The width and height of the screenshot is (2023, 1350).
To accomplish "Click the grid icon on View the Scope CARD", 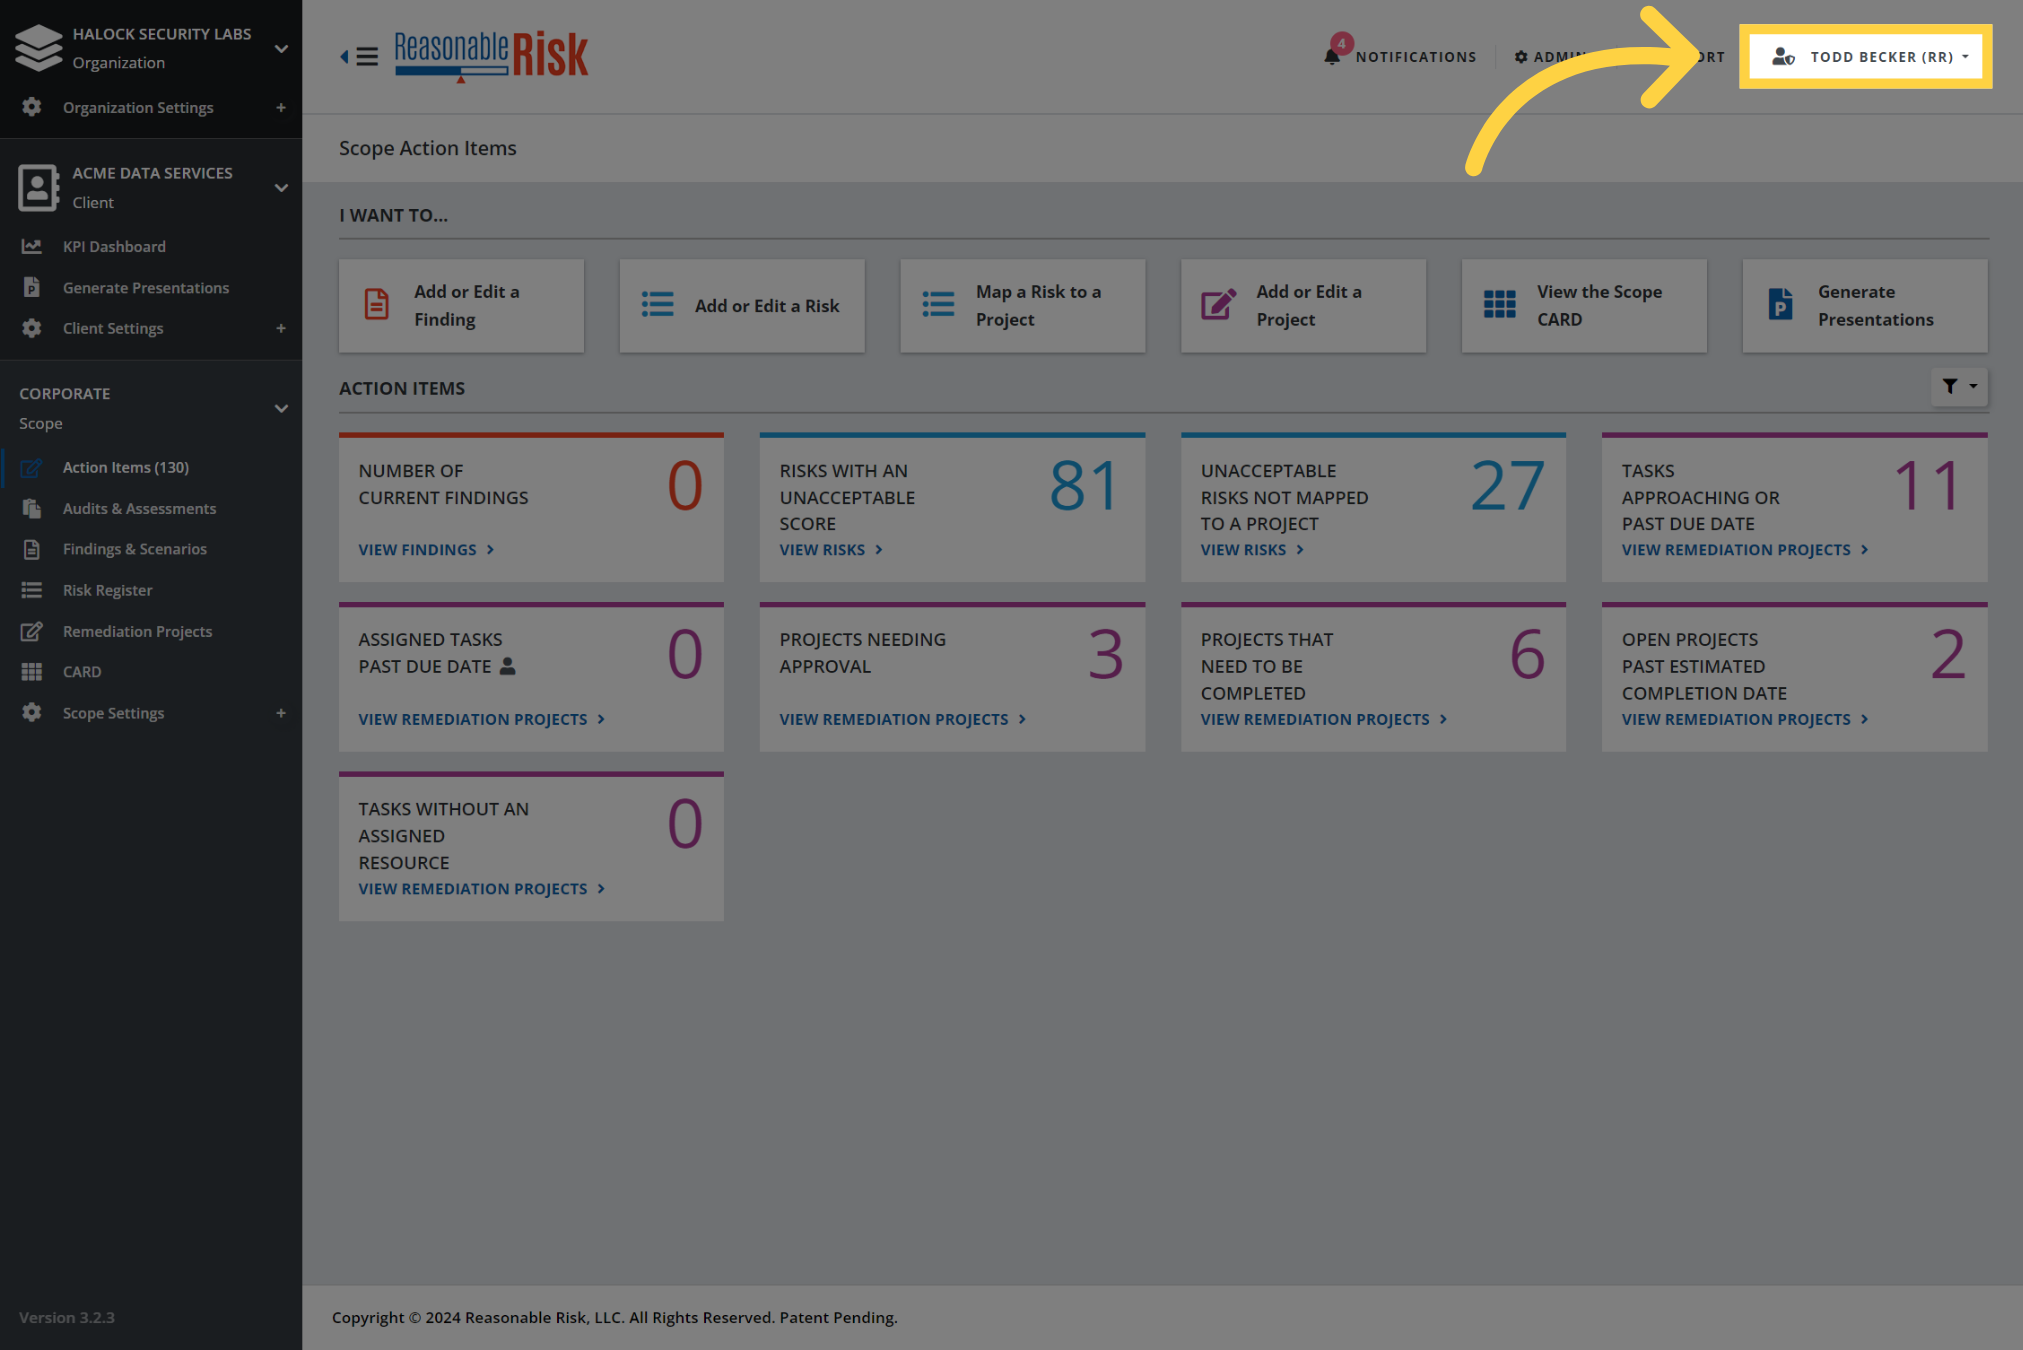I will tap(1499, 304).
